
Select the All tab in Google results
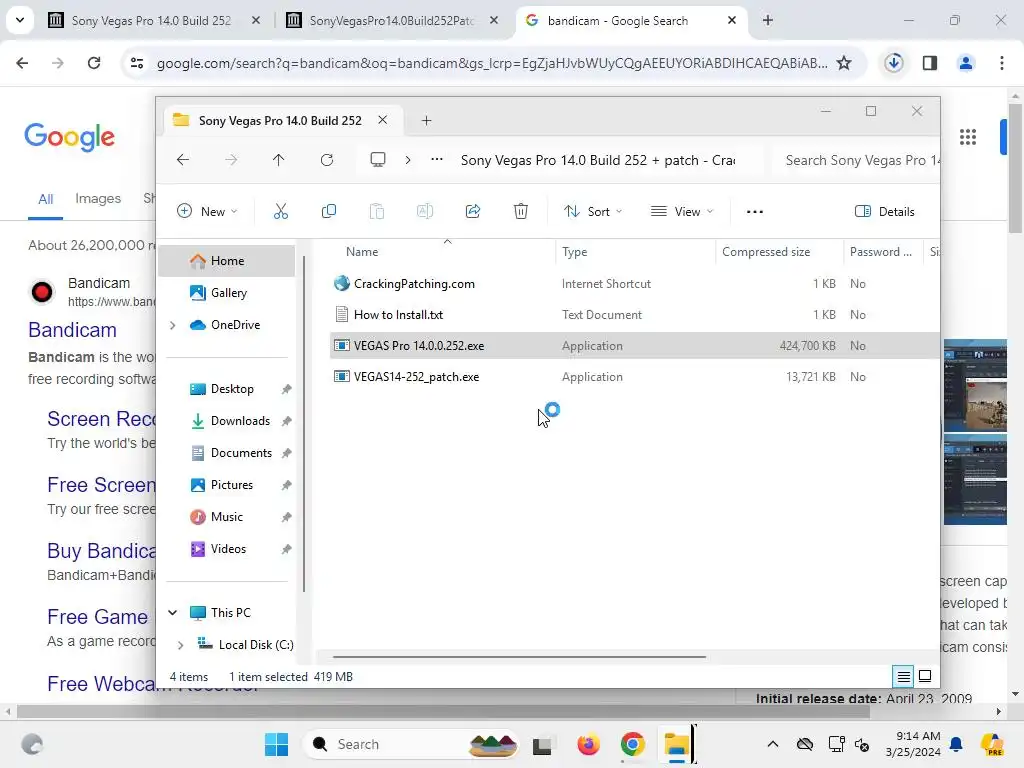[45, 199]
